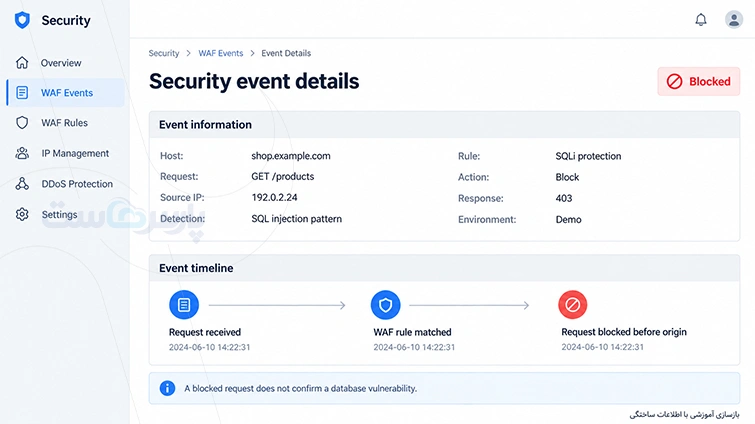Click the WAF Rules shield icon
The width and height of the screenshot is (755, 424).
pyautogui.click(x=22, y=123)
